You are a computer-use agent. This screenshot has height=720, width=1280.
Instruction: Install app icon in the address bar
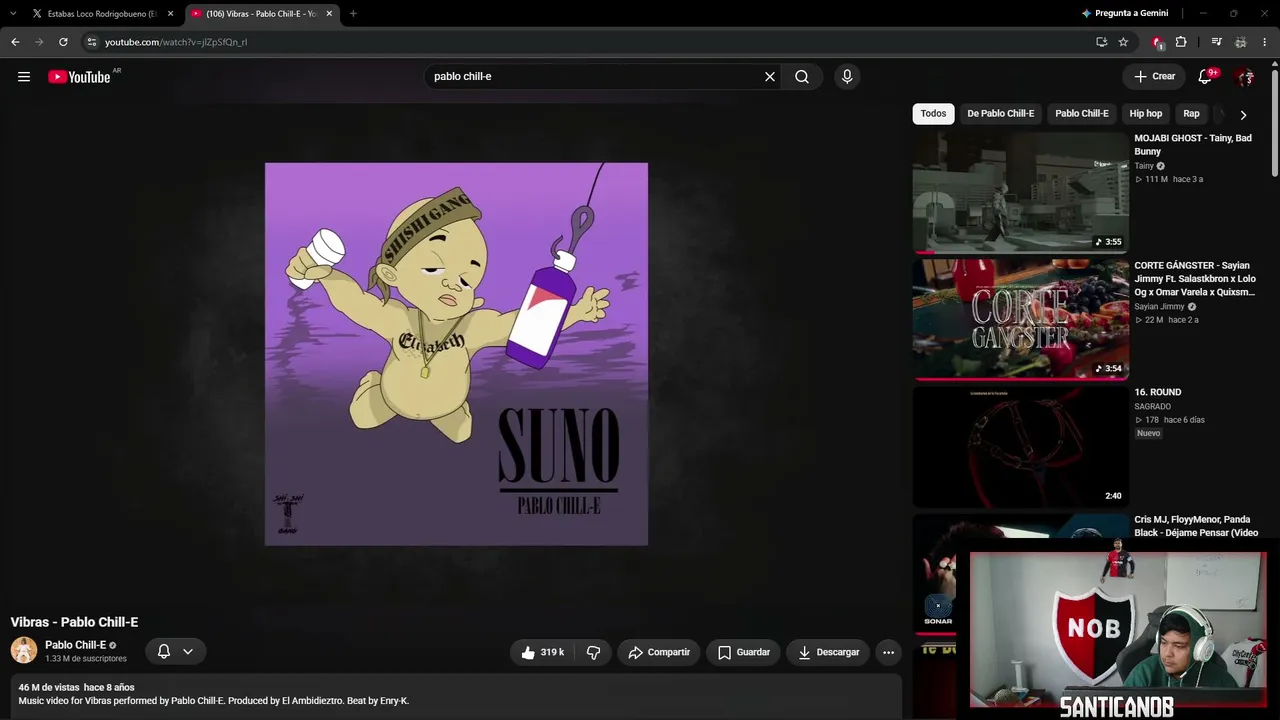1101,42
